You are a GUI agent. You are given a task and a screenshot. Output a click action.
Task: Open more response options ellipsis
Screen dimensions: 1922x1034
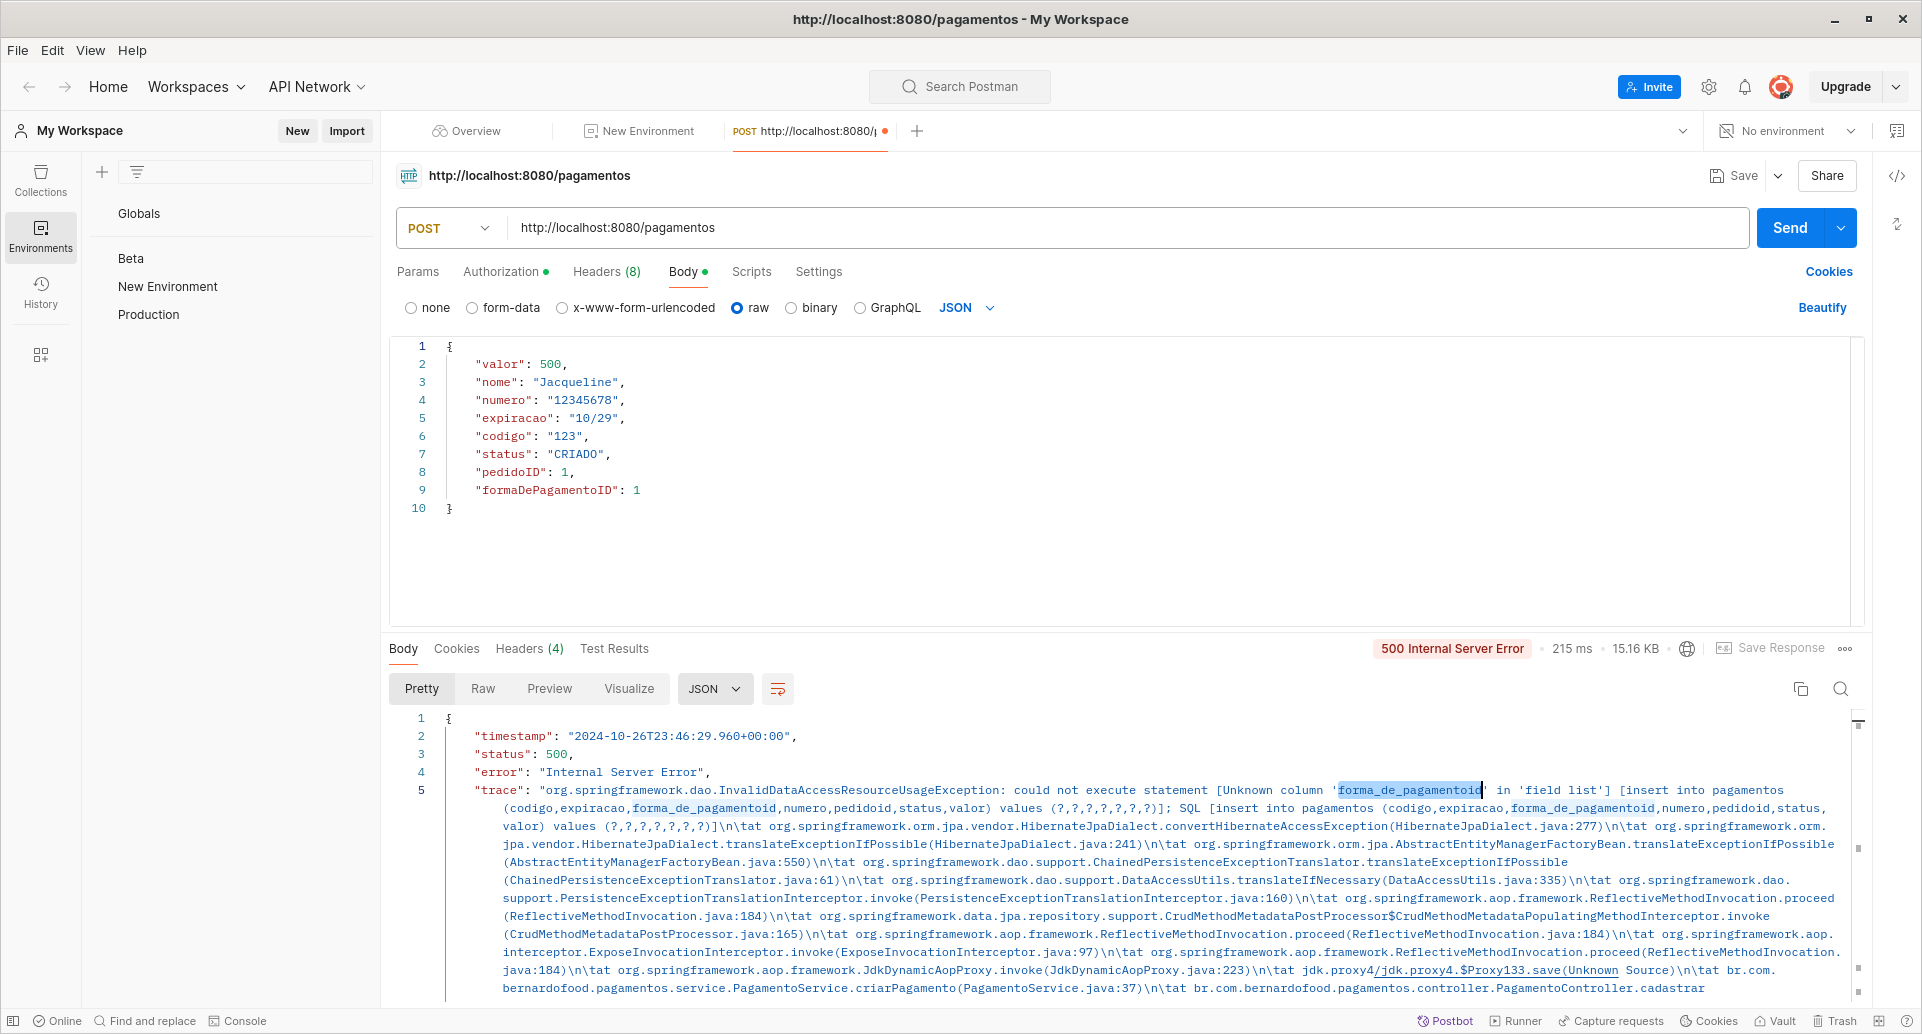(1845, 649)
